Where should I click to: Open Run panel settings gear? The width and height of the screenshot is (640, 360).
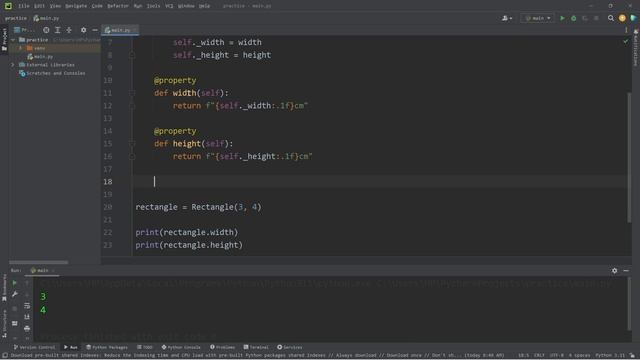pos(614,270)
